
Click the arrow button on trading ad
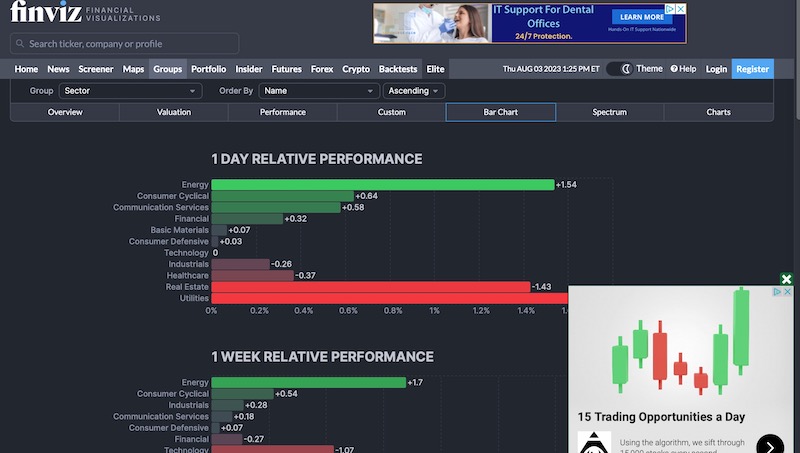point(770,444)
